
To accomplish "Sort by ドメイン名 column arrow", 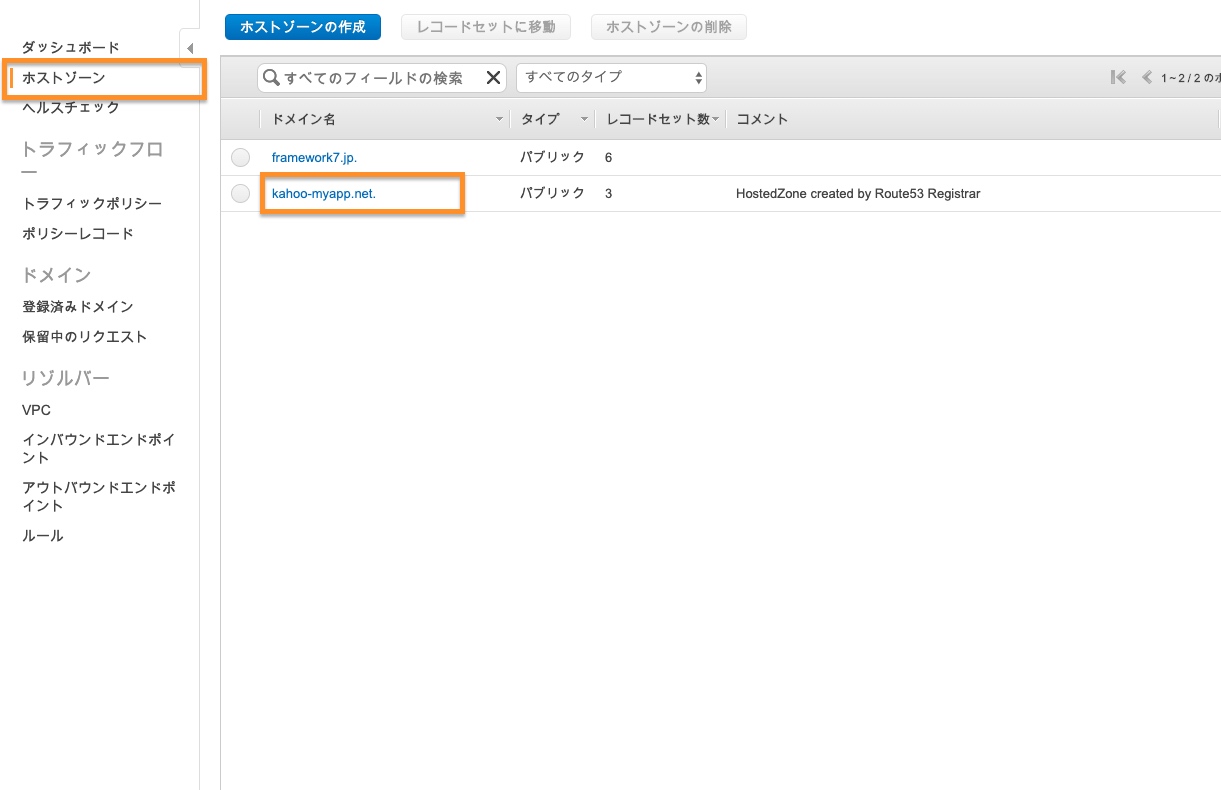I will click(500, 120).
